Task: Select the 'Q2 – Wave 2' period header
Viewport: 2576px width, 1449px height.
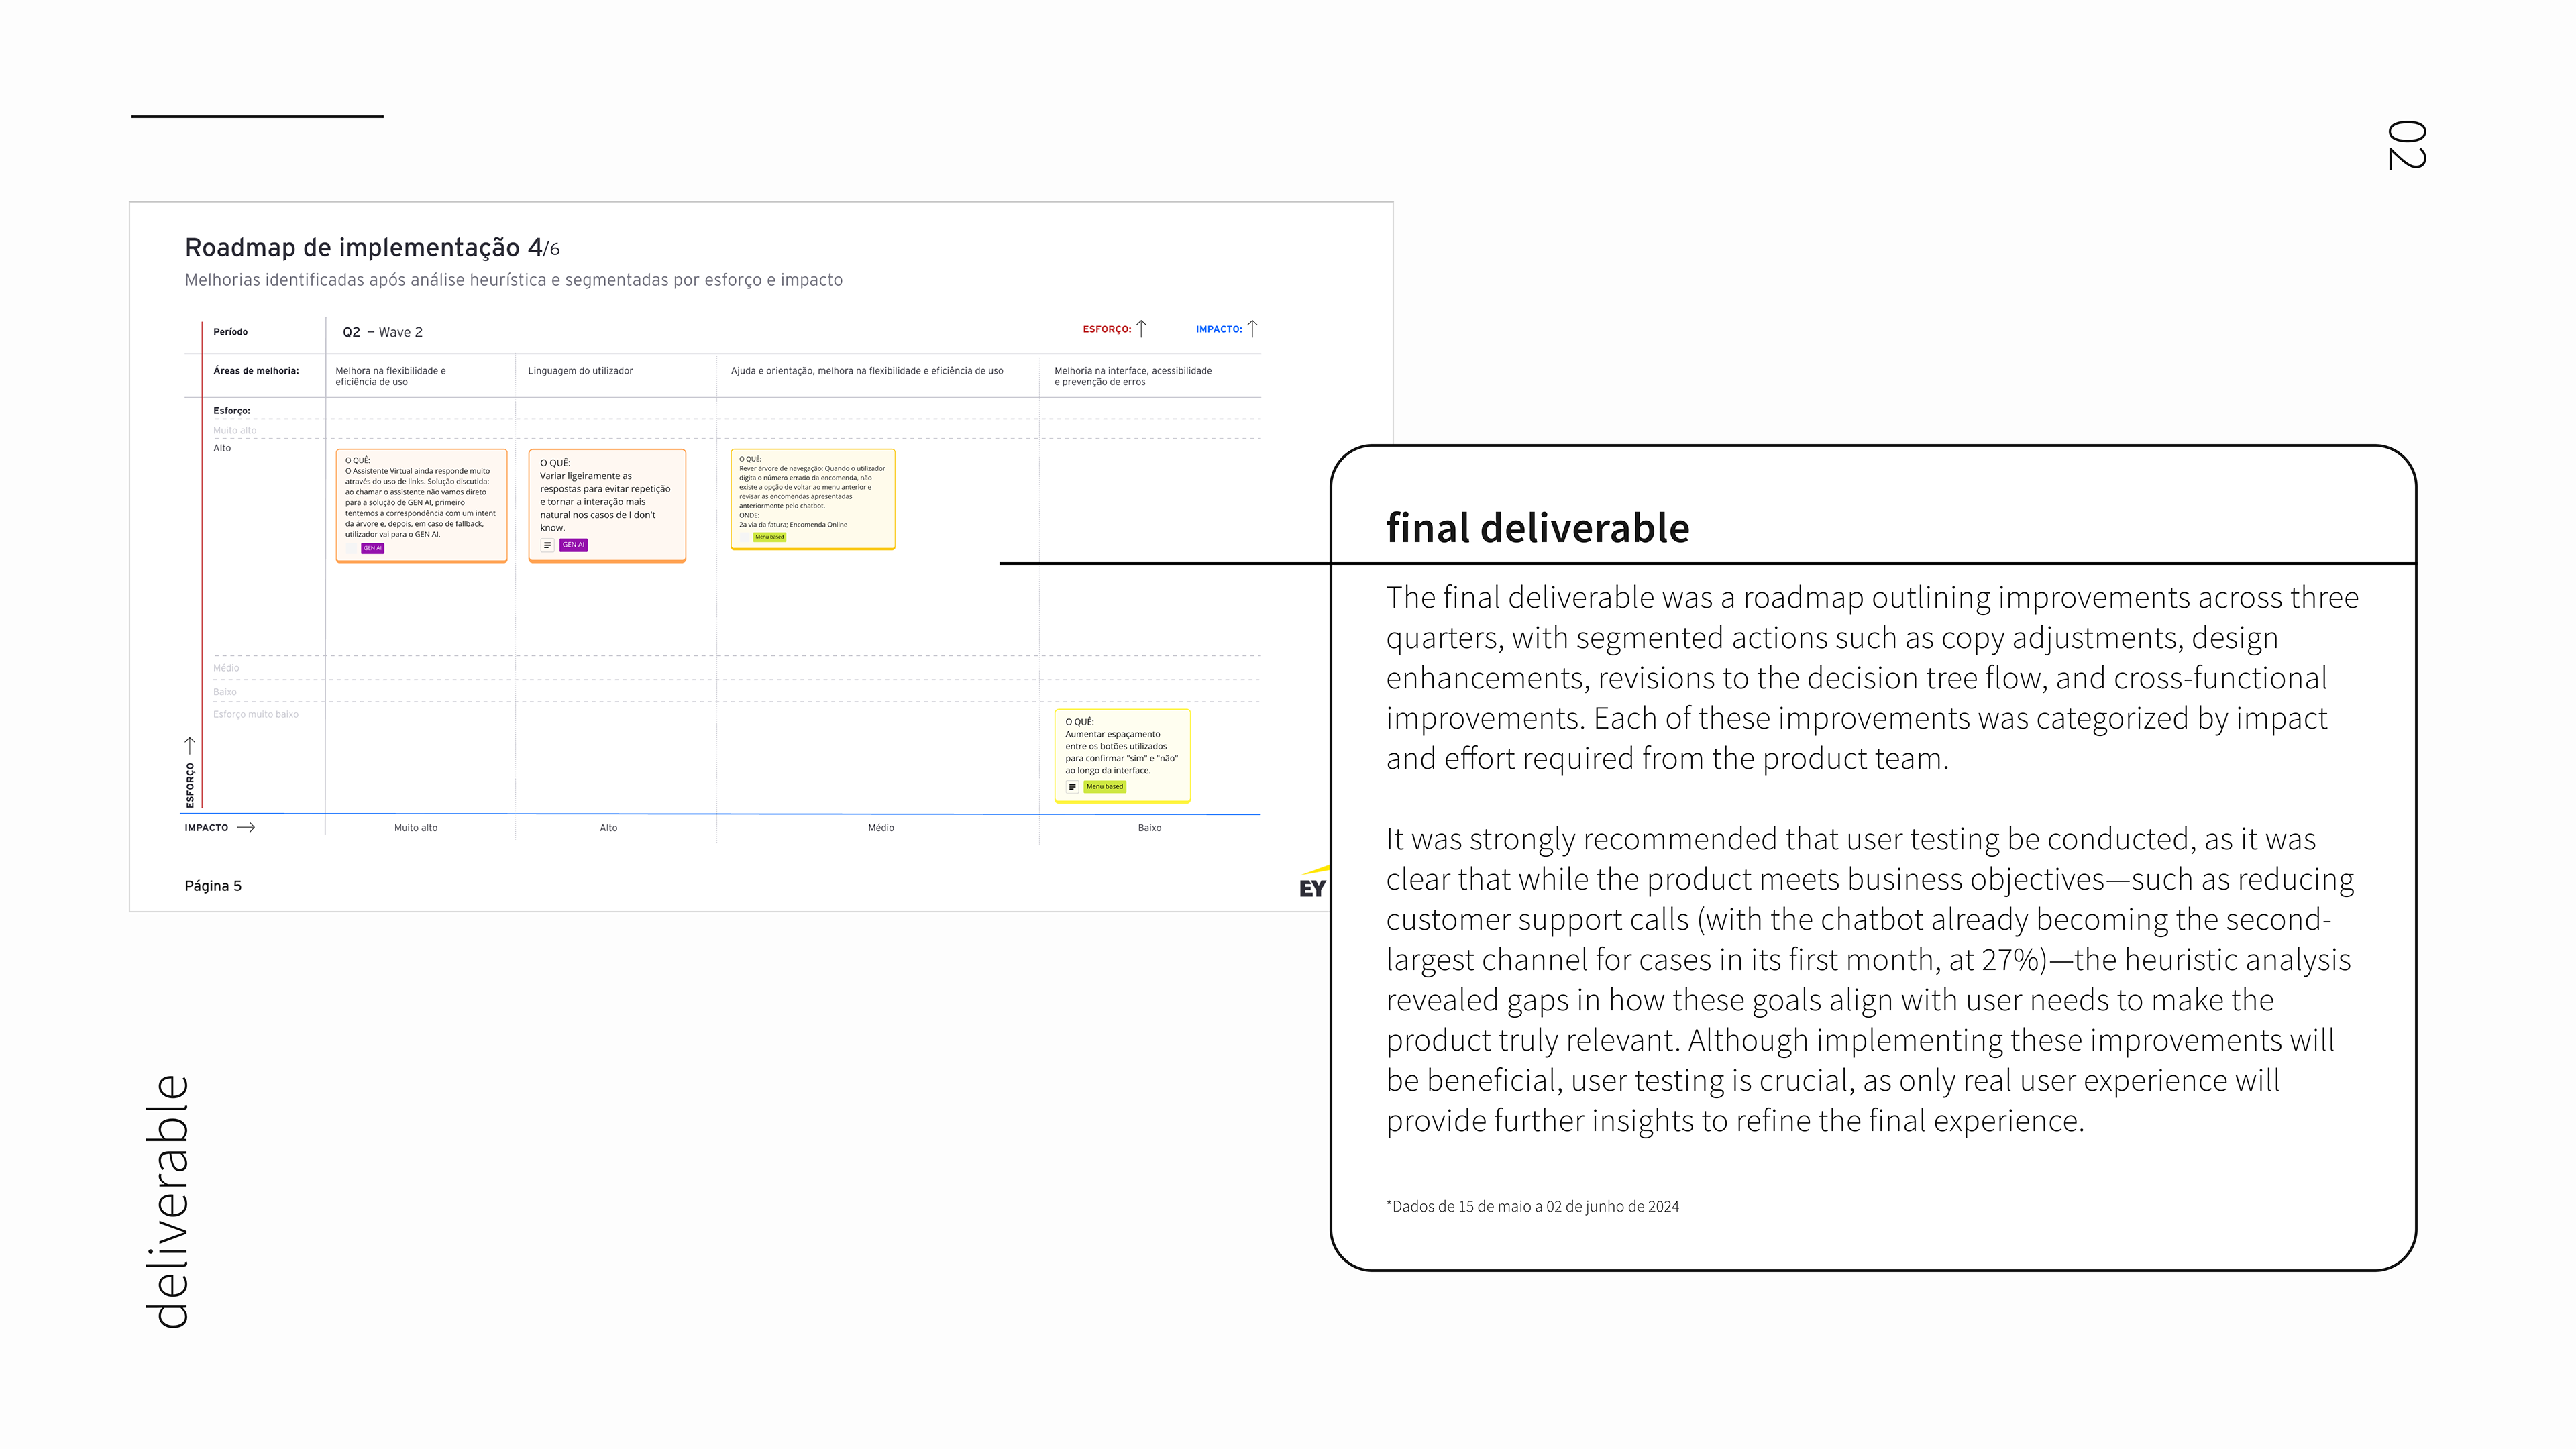Action: 382,332
